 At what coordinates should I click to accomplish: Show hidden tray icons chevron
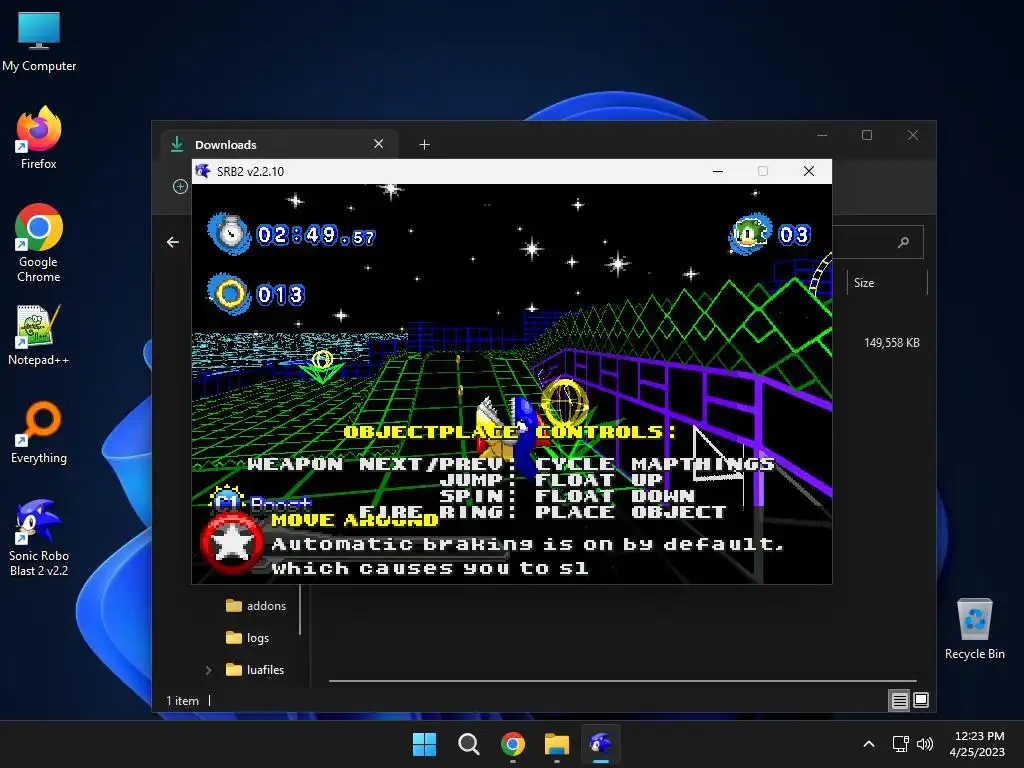869,744
